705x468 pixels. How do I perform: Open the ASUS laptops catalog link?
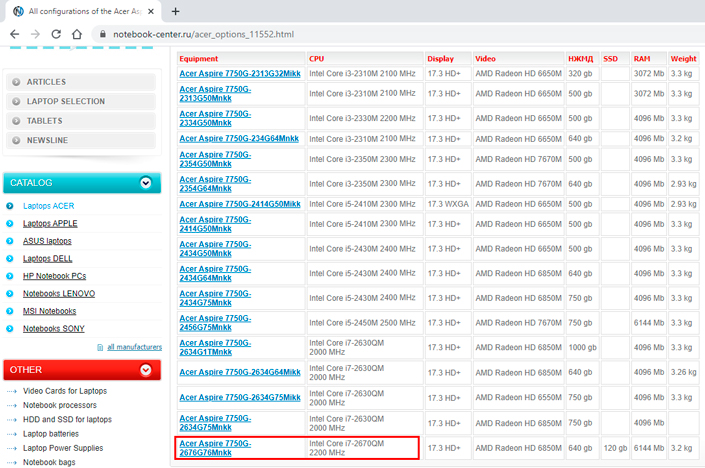coord(47,241)
